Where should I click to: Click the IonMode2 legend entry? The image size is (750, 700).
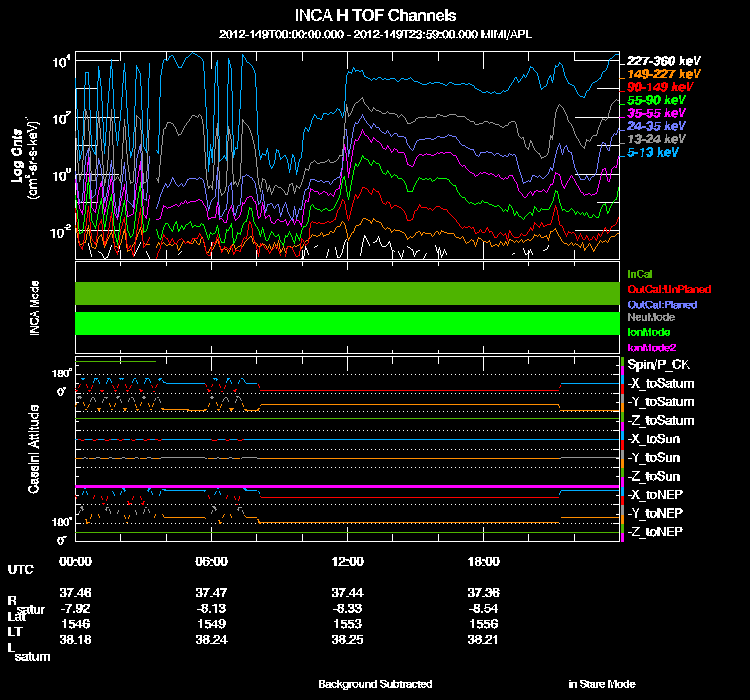(651, 348)
